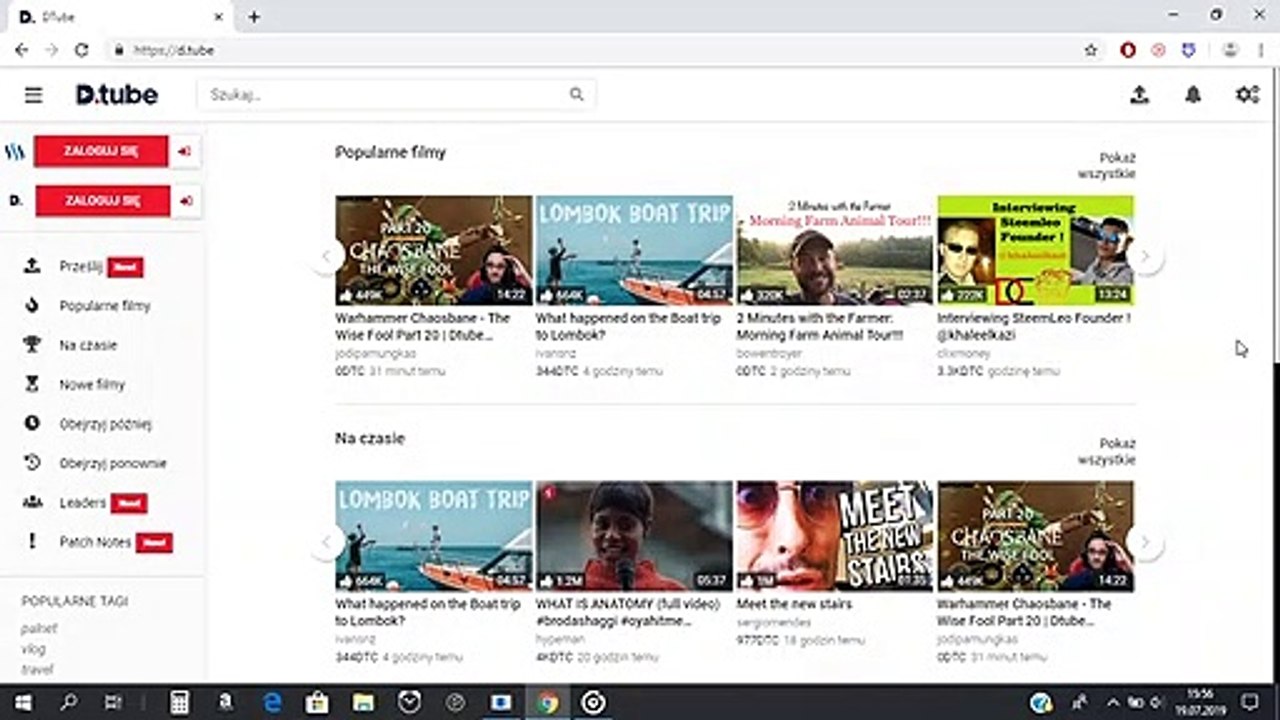The image size is (1280, 720).
Task: Show all Popularne filmy videos
Action: coord(1107,166)
